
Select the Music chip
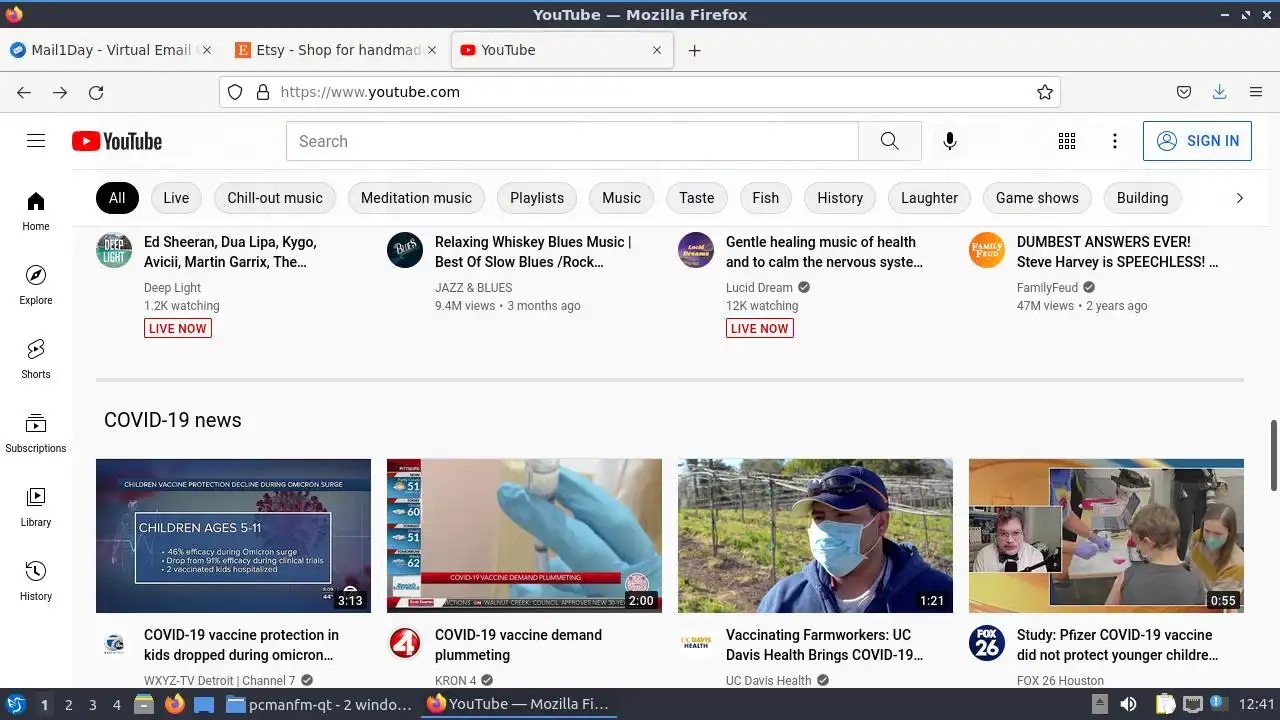(621, 198)
